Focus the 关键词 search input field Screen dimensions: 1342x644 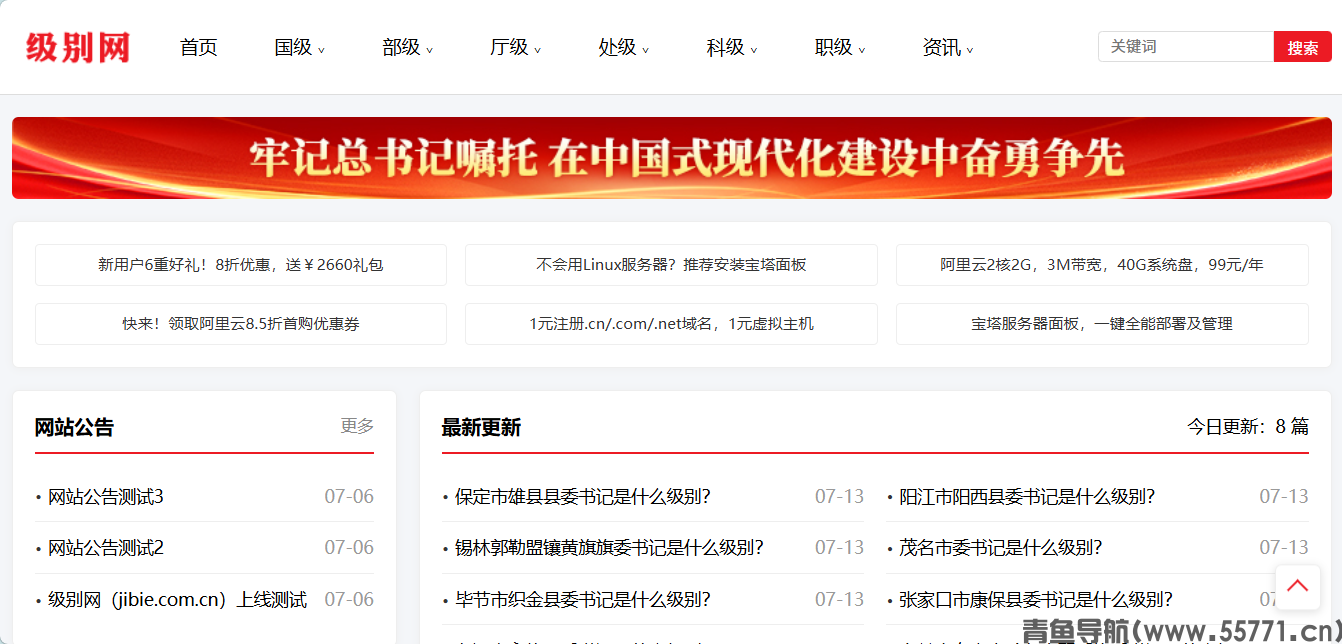click(x=1186, y=47)
